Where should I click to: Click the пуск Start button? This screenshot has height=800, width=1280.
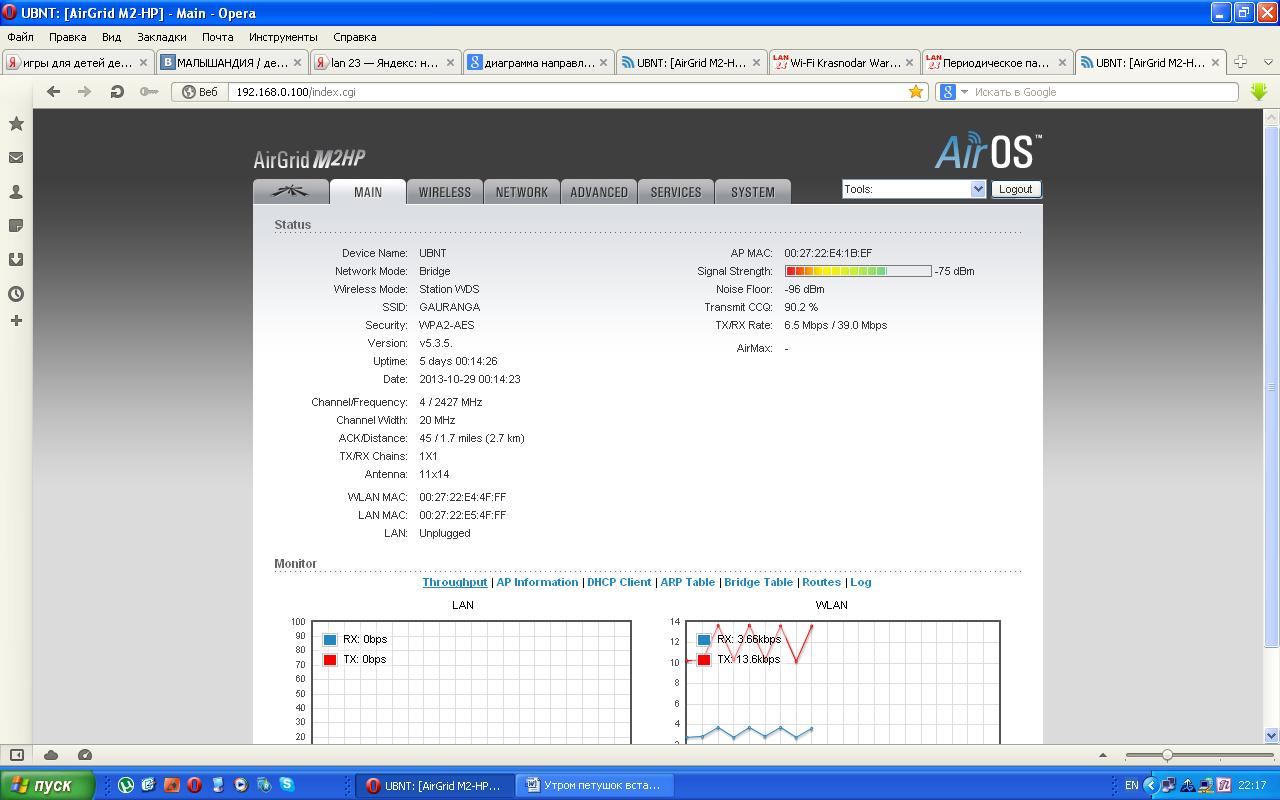[x=47, y=785]
